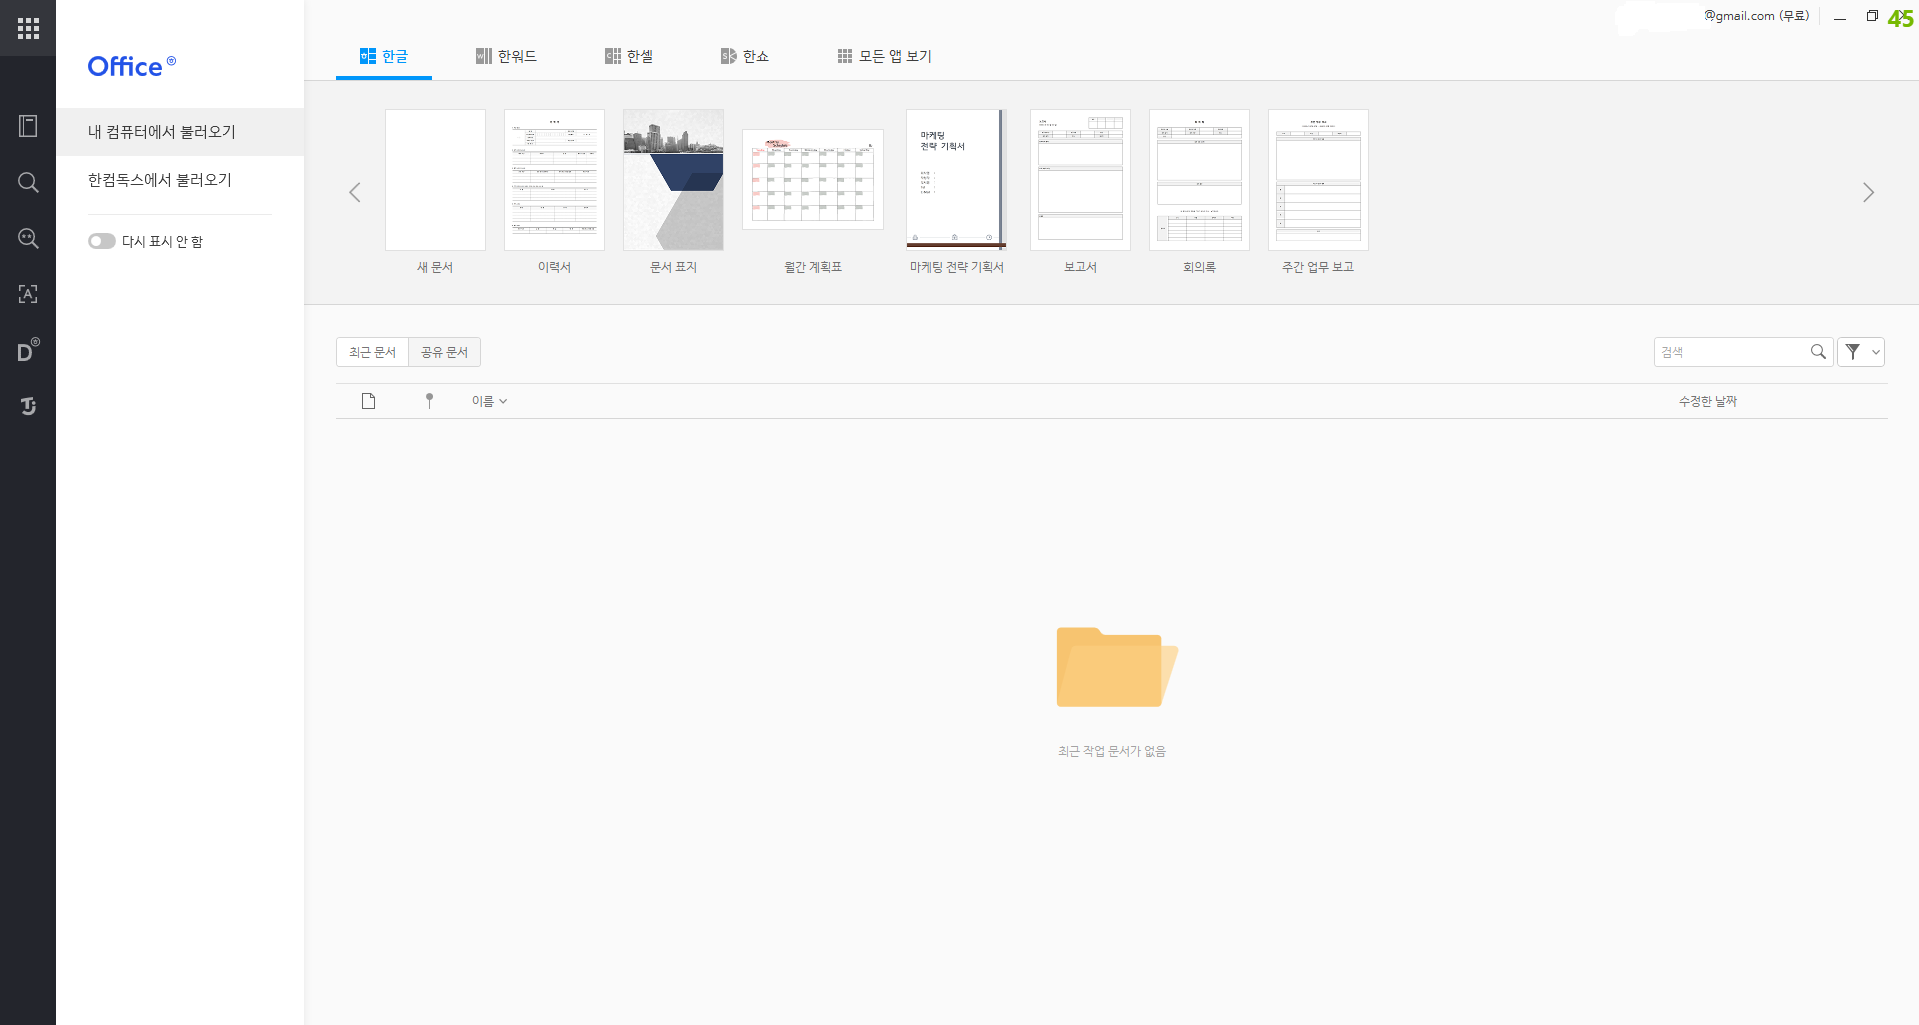Click the magnifier search icon in dark sidebar
Viewport: 1919px width, 1025px height.
pos(28,182)
